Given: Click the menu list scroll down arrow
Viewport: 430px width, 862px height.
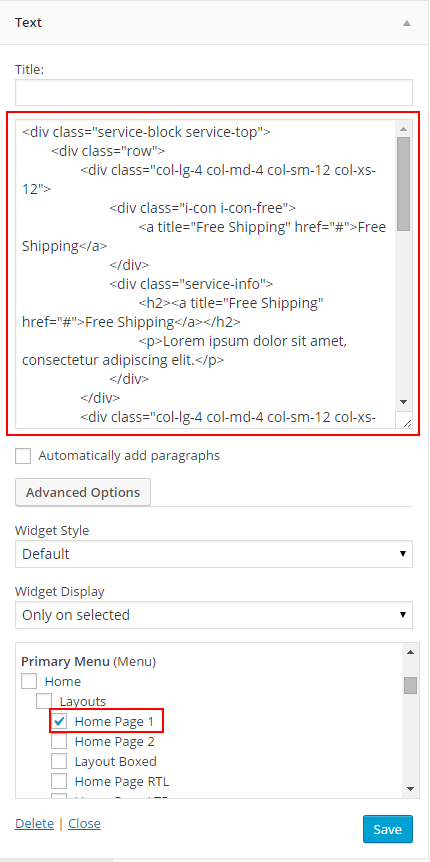Looking at the screenshot, I should (x=410, y=789).
